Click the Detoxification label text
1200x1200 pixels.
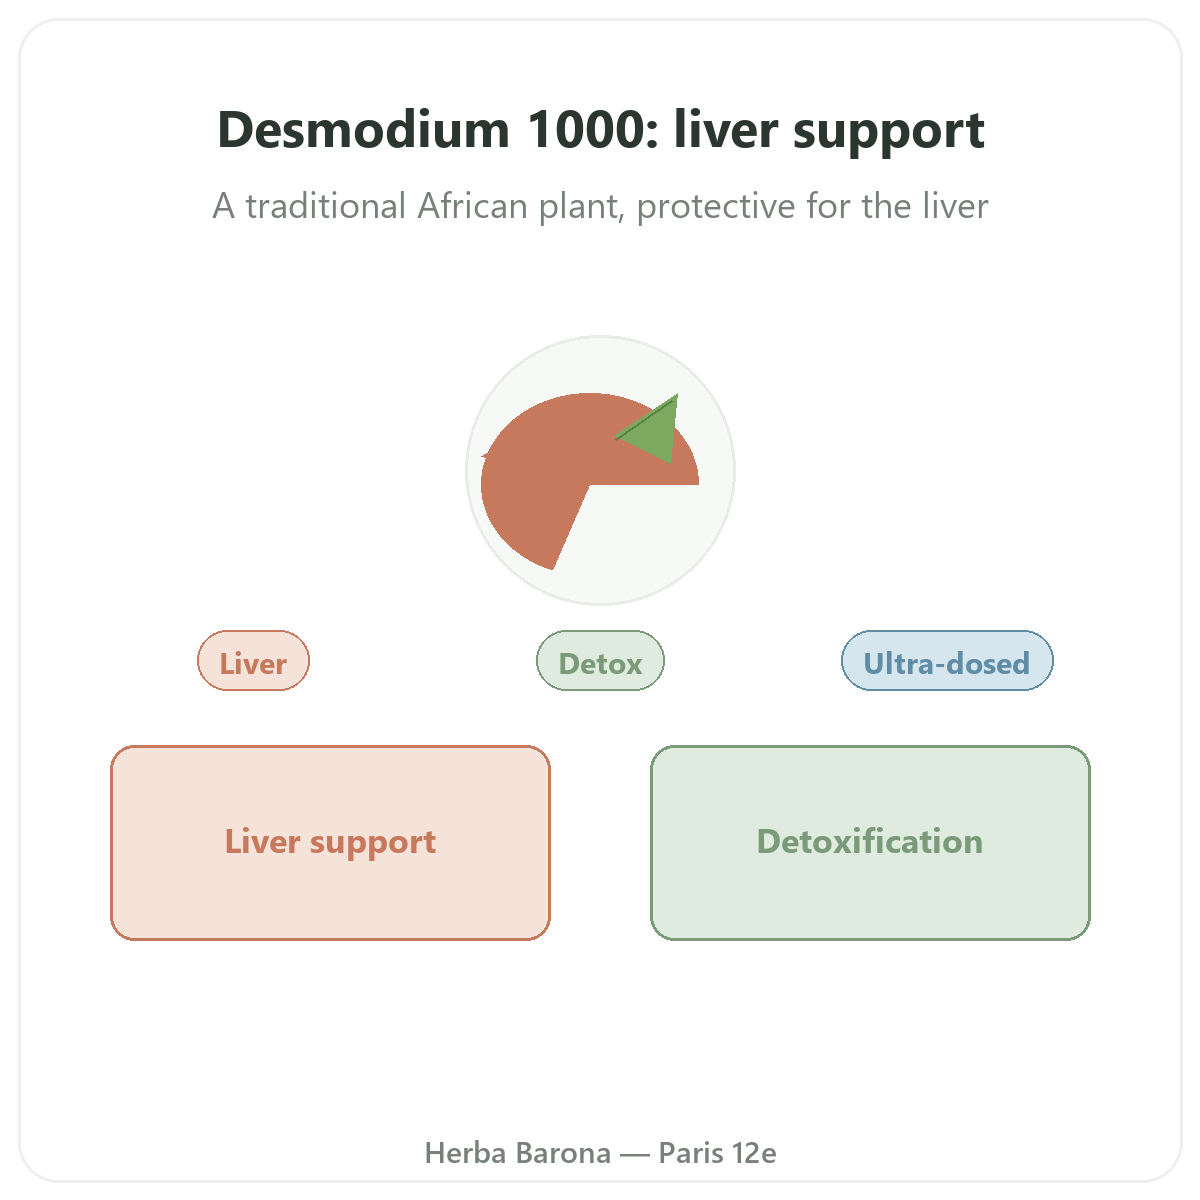click(870, 841)
